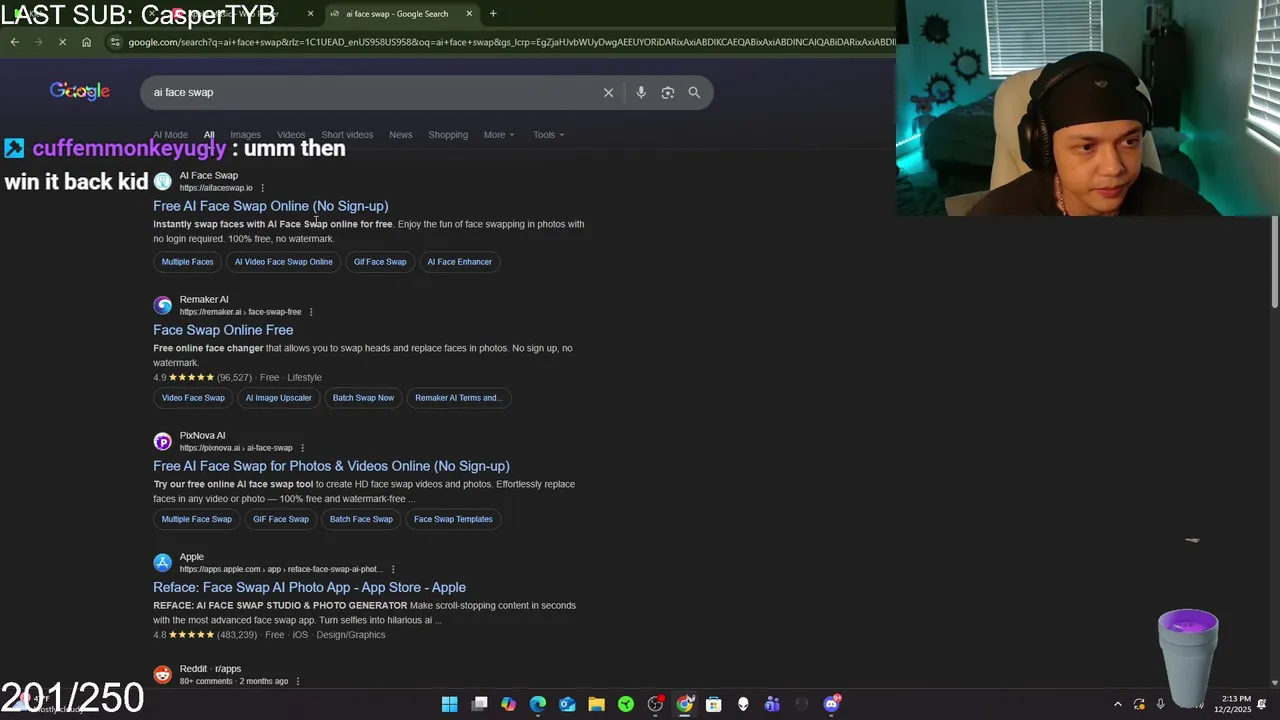Click the Remaker AI site favicon
The height and width of the screenshot is (720, 1280).
pyautogui.click(x=162, y=305)
